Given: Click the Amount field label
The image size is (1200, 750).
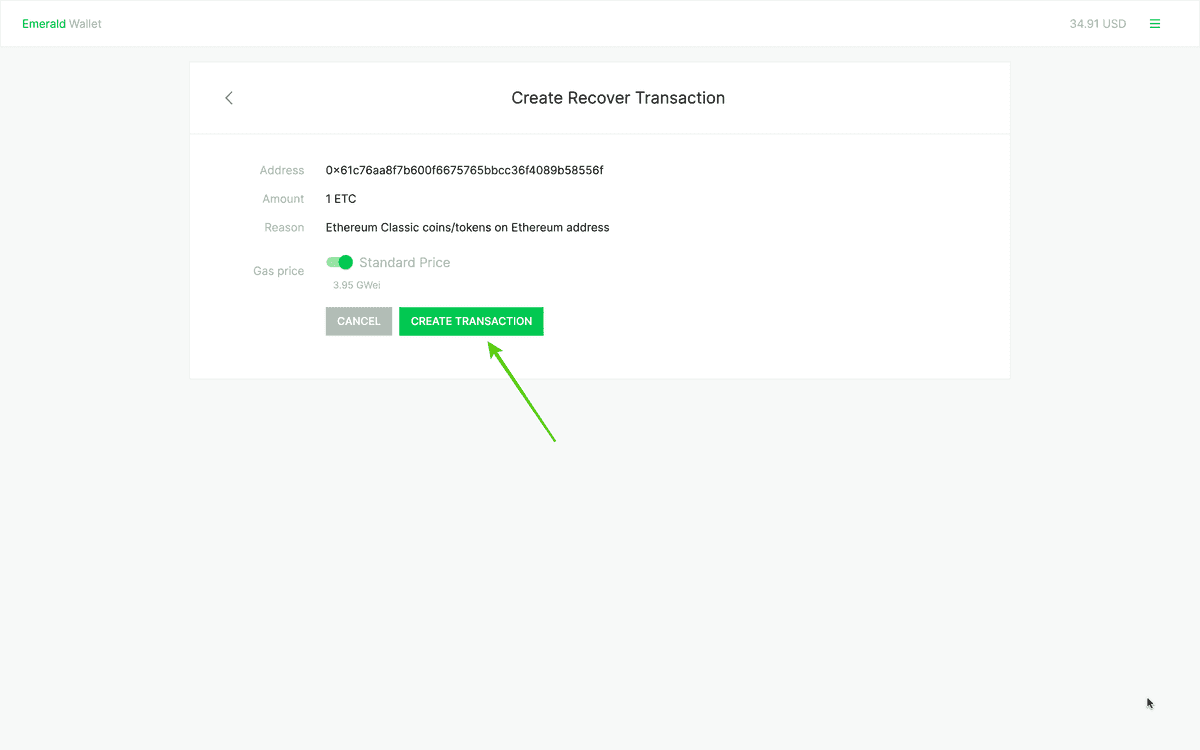Looking at the screenshot, I should pyautogui.click(x=283, y=199).
